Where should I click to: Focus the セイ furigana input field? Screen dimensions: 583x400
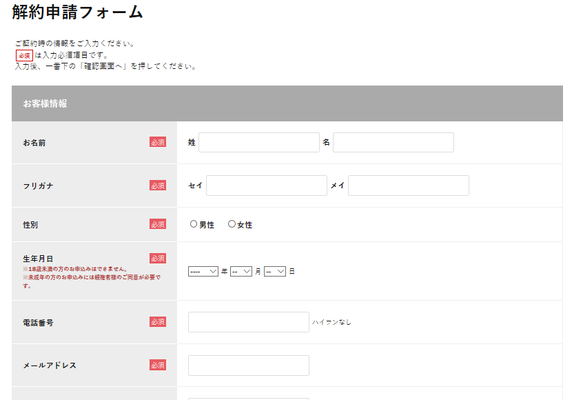[267, 186]
